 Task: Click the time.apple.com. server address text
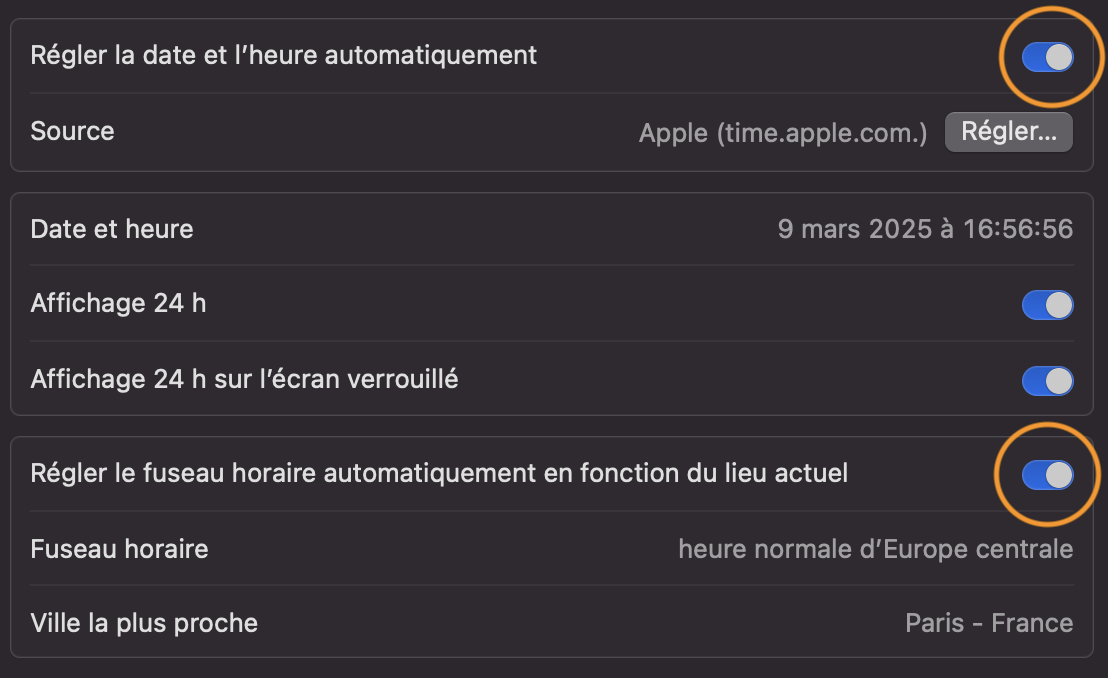(823, 132)
